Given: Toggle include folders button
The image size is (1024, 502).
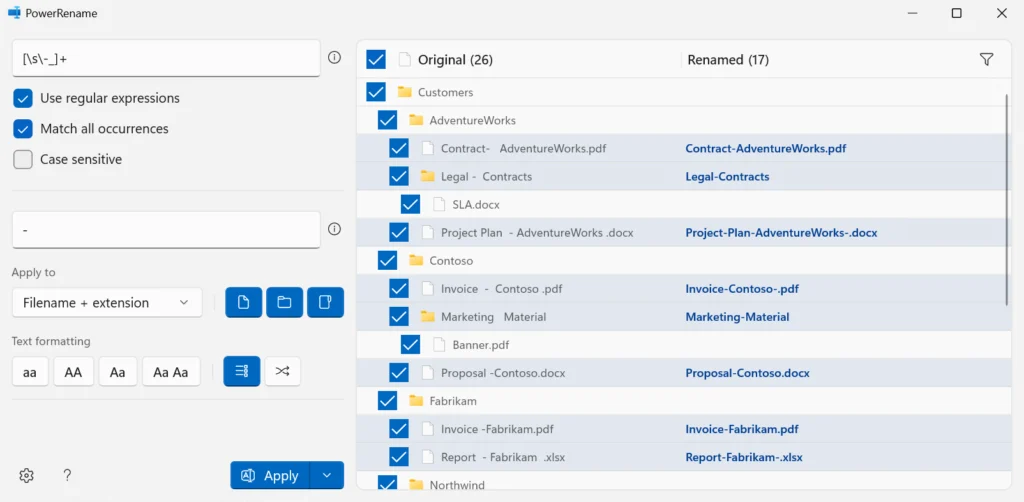Looking at the screenshot, I should click(284, 302).
